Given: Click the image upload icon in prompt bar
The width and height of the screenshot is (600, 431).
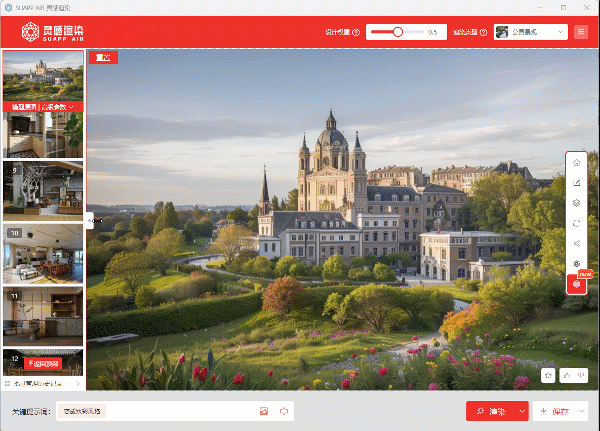Looking at the screenshot, I should (x=264, y=411).
